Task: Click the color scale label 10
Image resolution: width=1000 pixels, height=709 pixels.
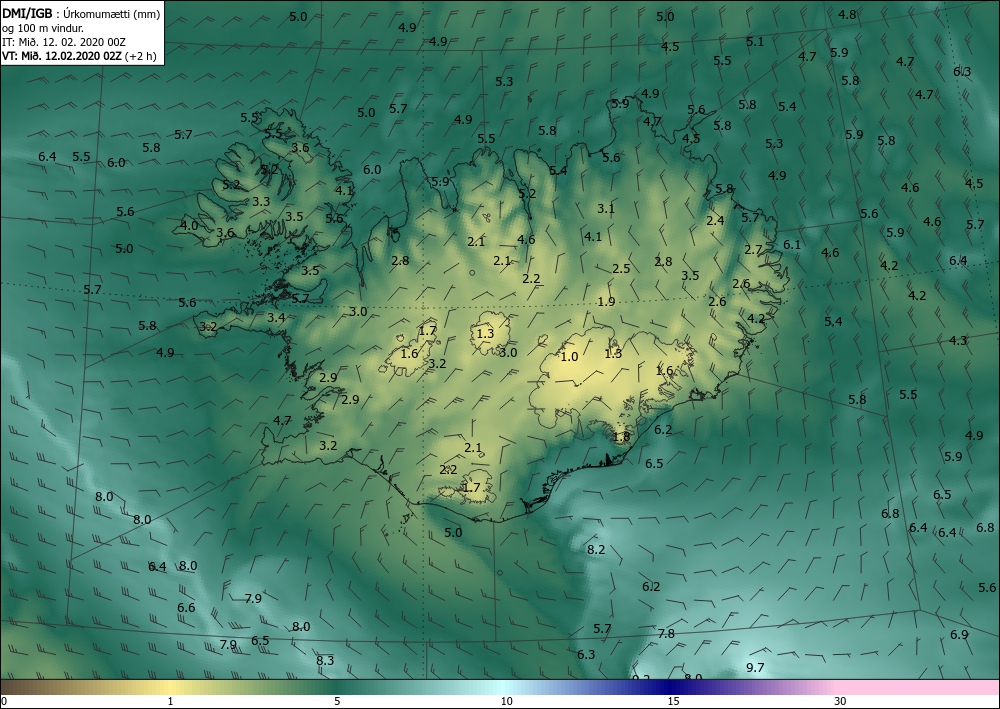Action: click(x=506, y=702)
